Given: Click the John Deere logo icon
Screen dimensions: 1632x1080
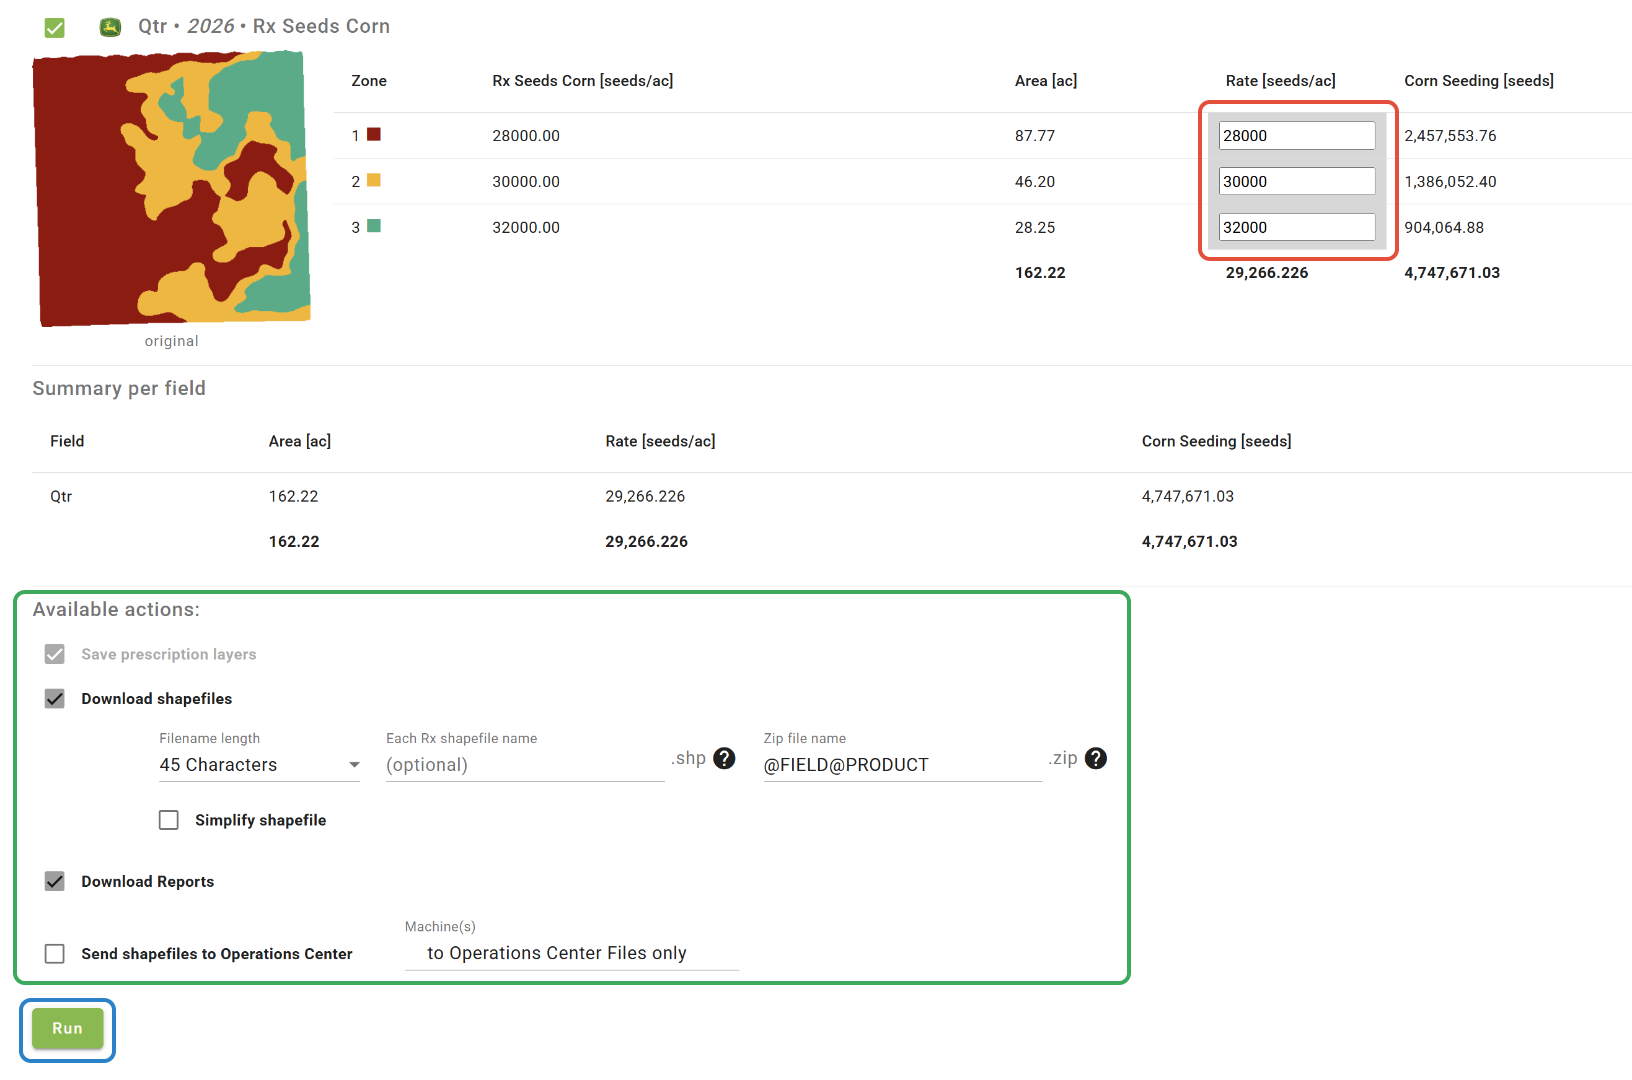Looking at the screenshot, I should point(110,27).
